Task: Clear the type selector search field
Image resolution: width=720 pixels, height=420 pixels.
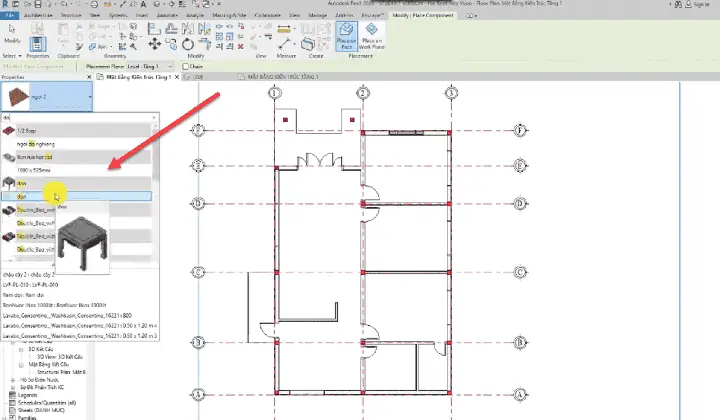Action: pyautogui.click(x=154, y=118)
